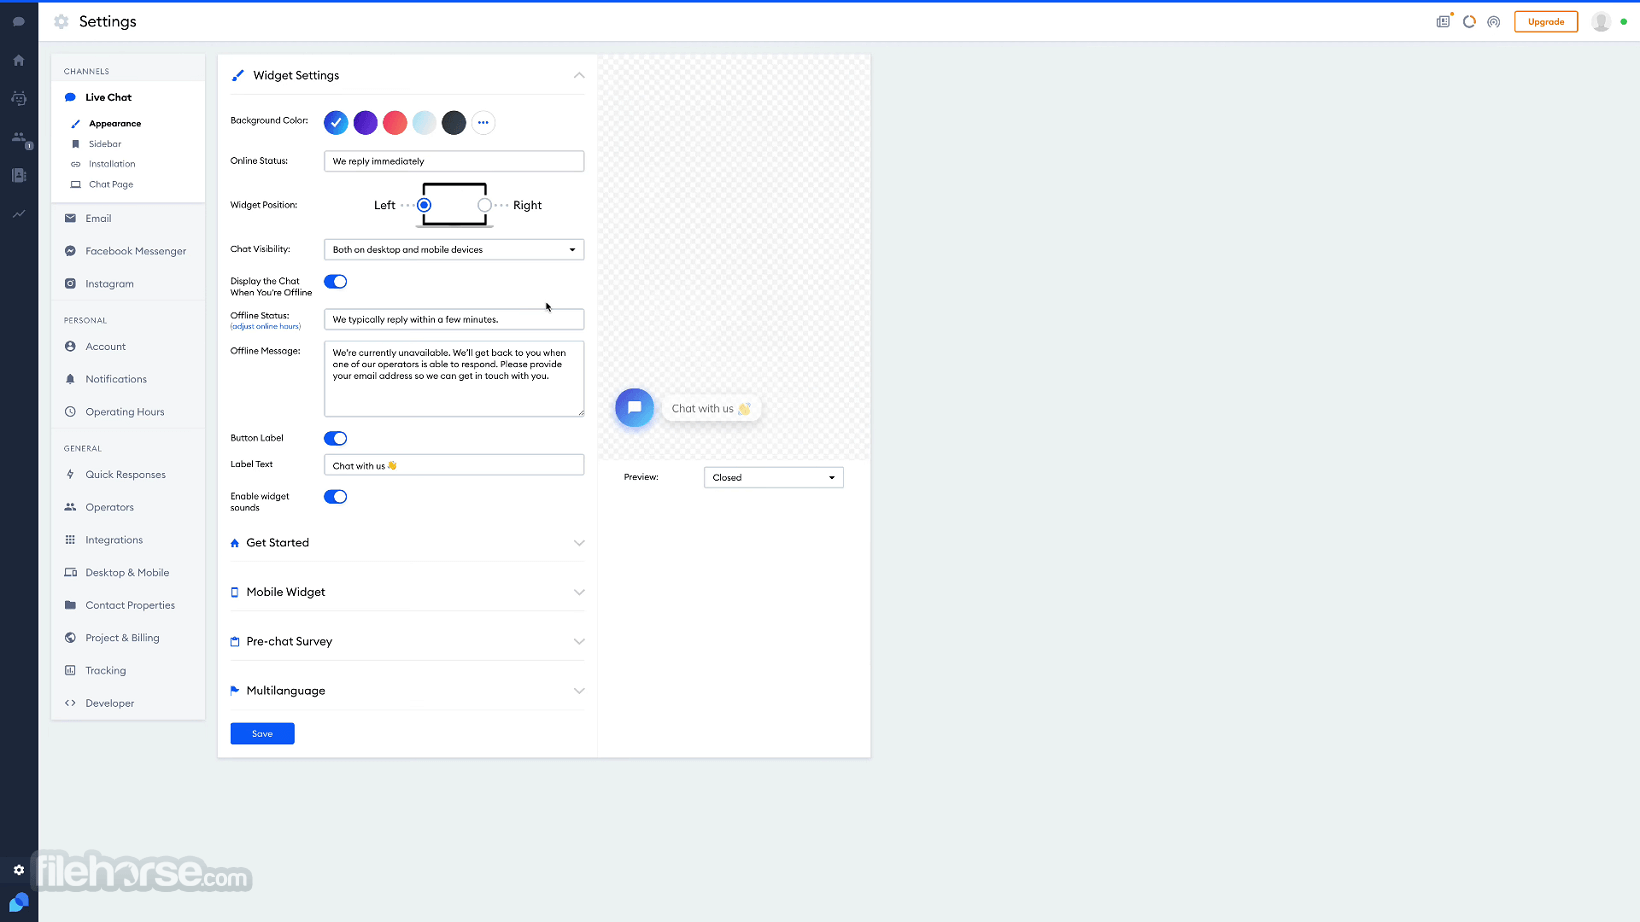Open Desktop & Mobile settings
Image resolution: width=1640 pixels, height=922 pixels.
click(128, 573)
